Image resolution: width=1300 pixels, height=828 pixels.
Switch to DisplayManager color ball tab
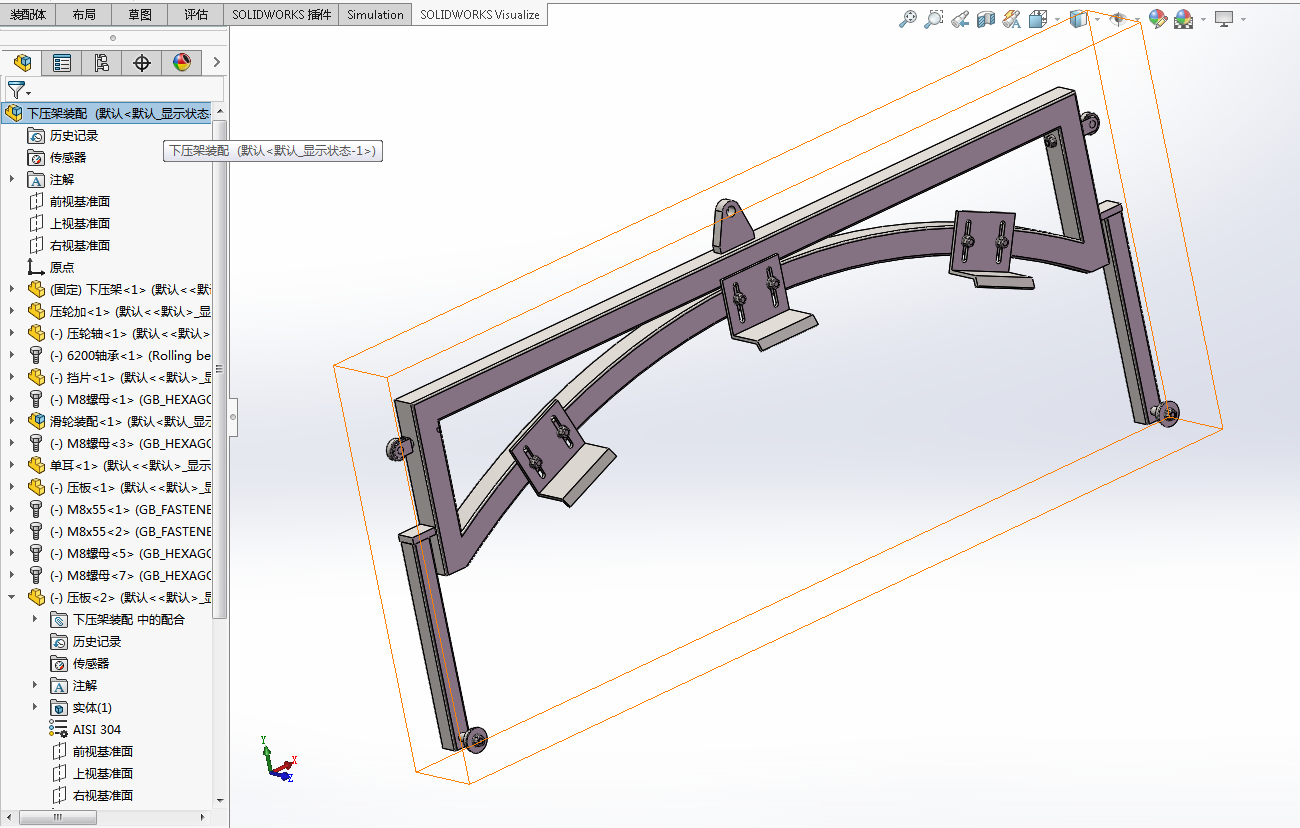[182, 63]
